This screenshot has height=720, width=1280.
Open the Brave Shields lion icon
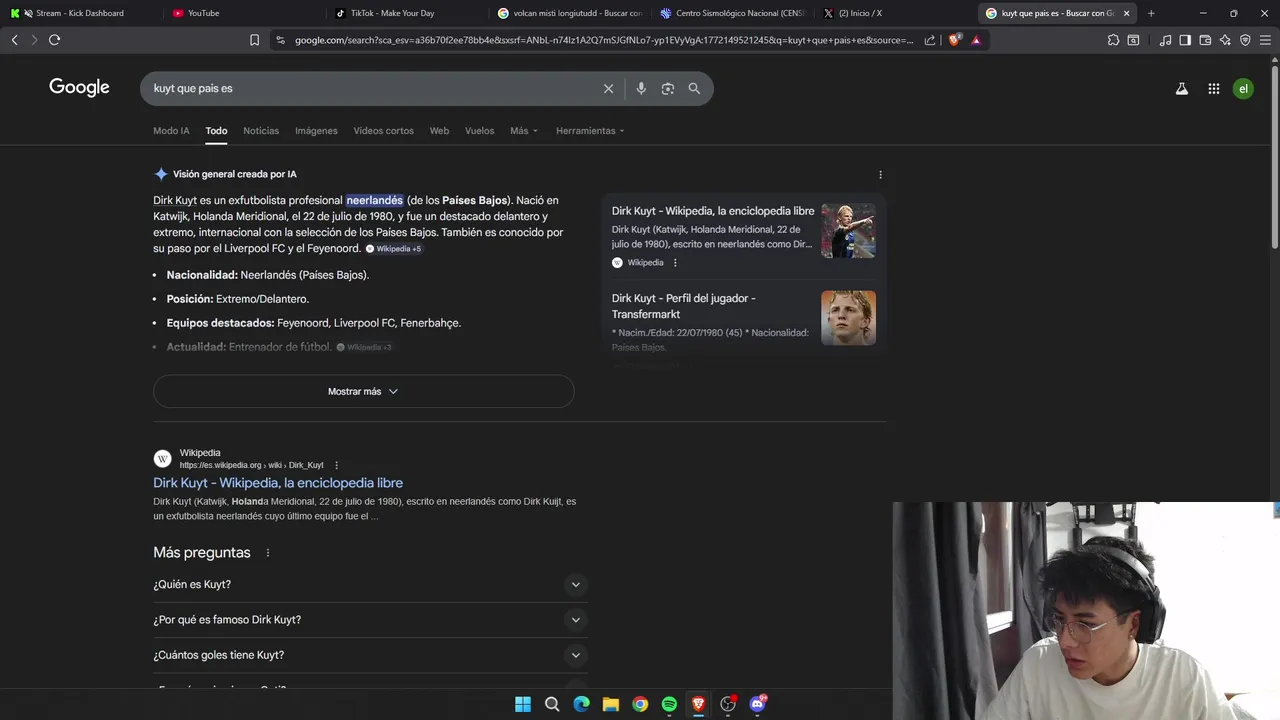pyautogui.click(x=954, y=40)
